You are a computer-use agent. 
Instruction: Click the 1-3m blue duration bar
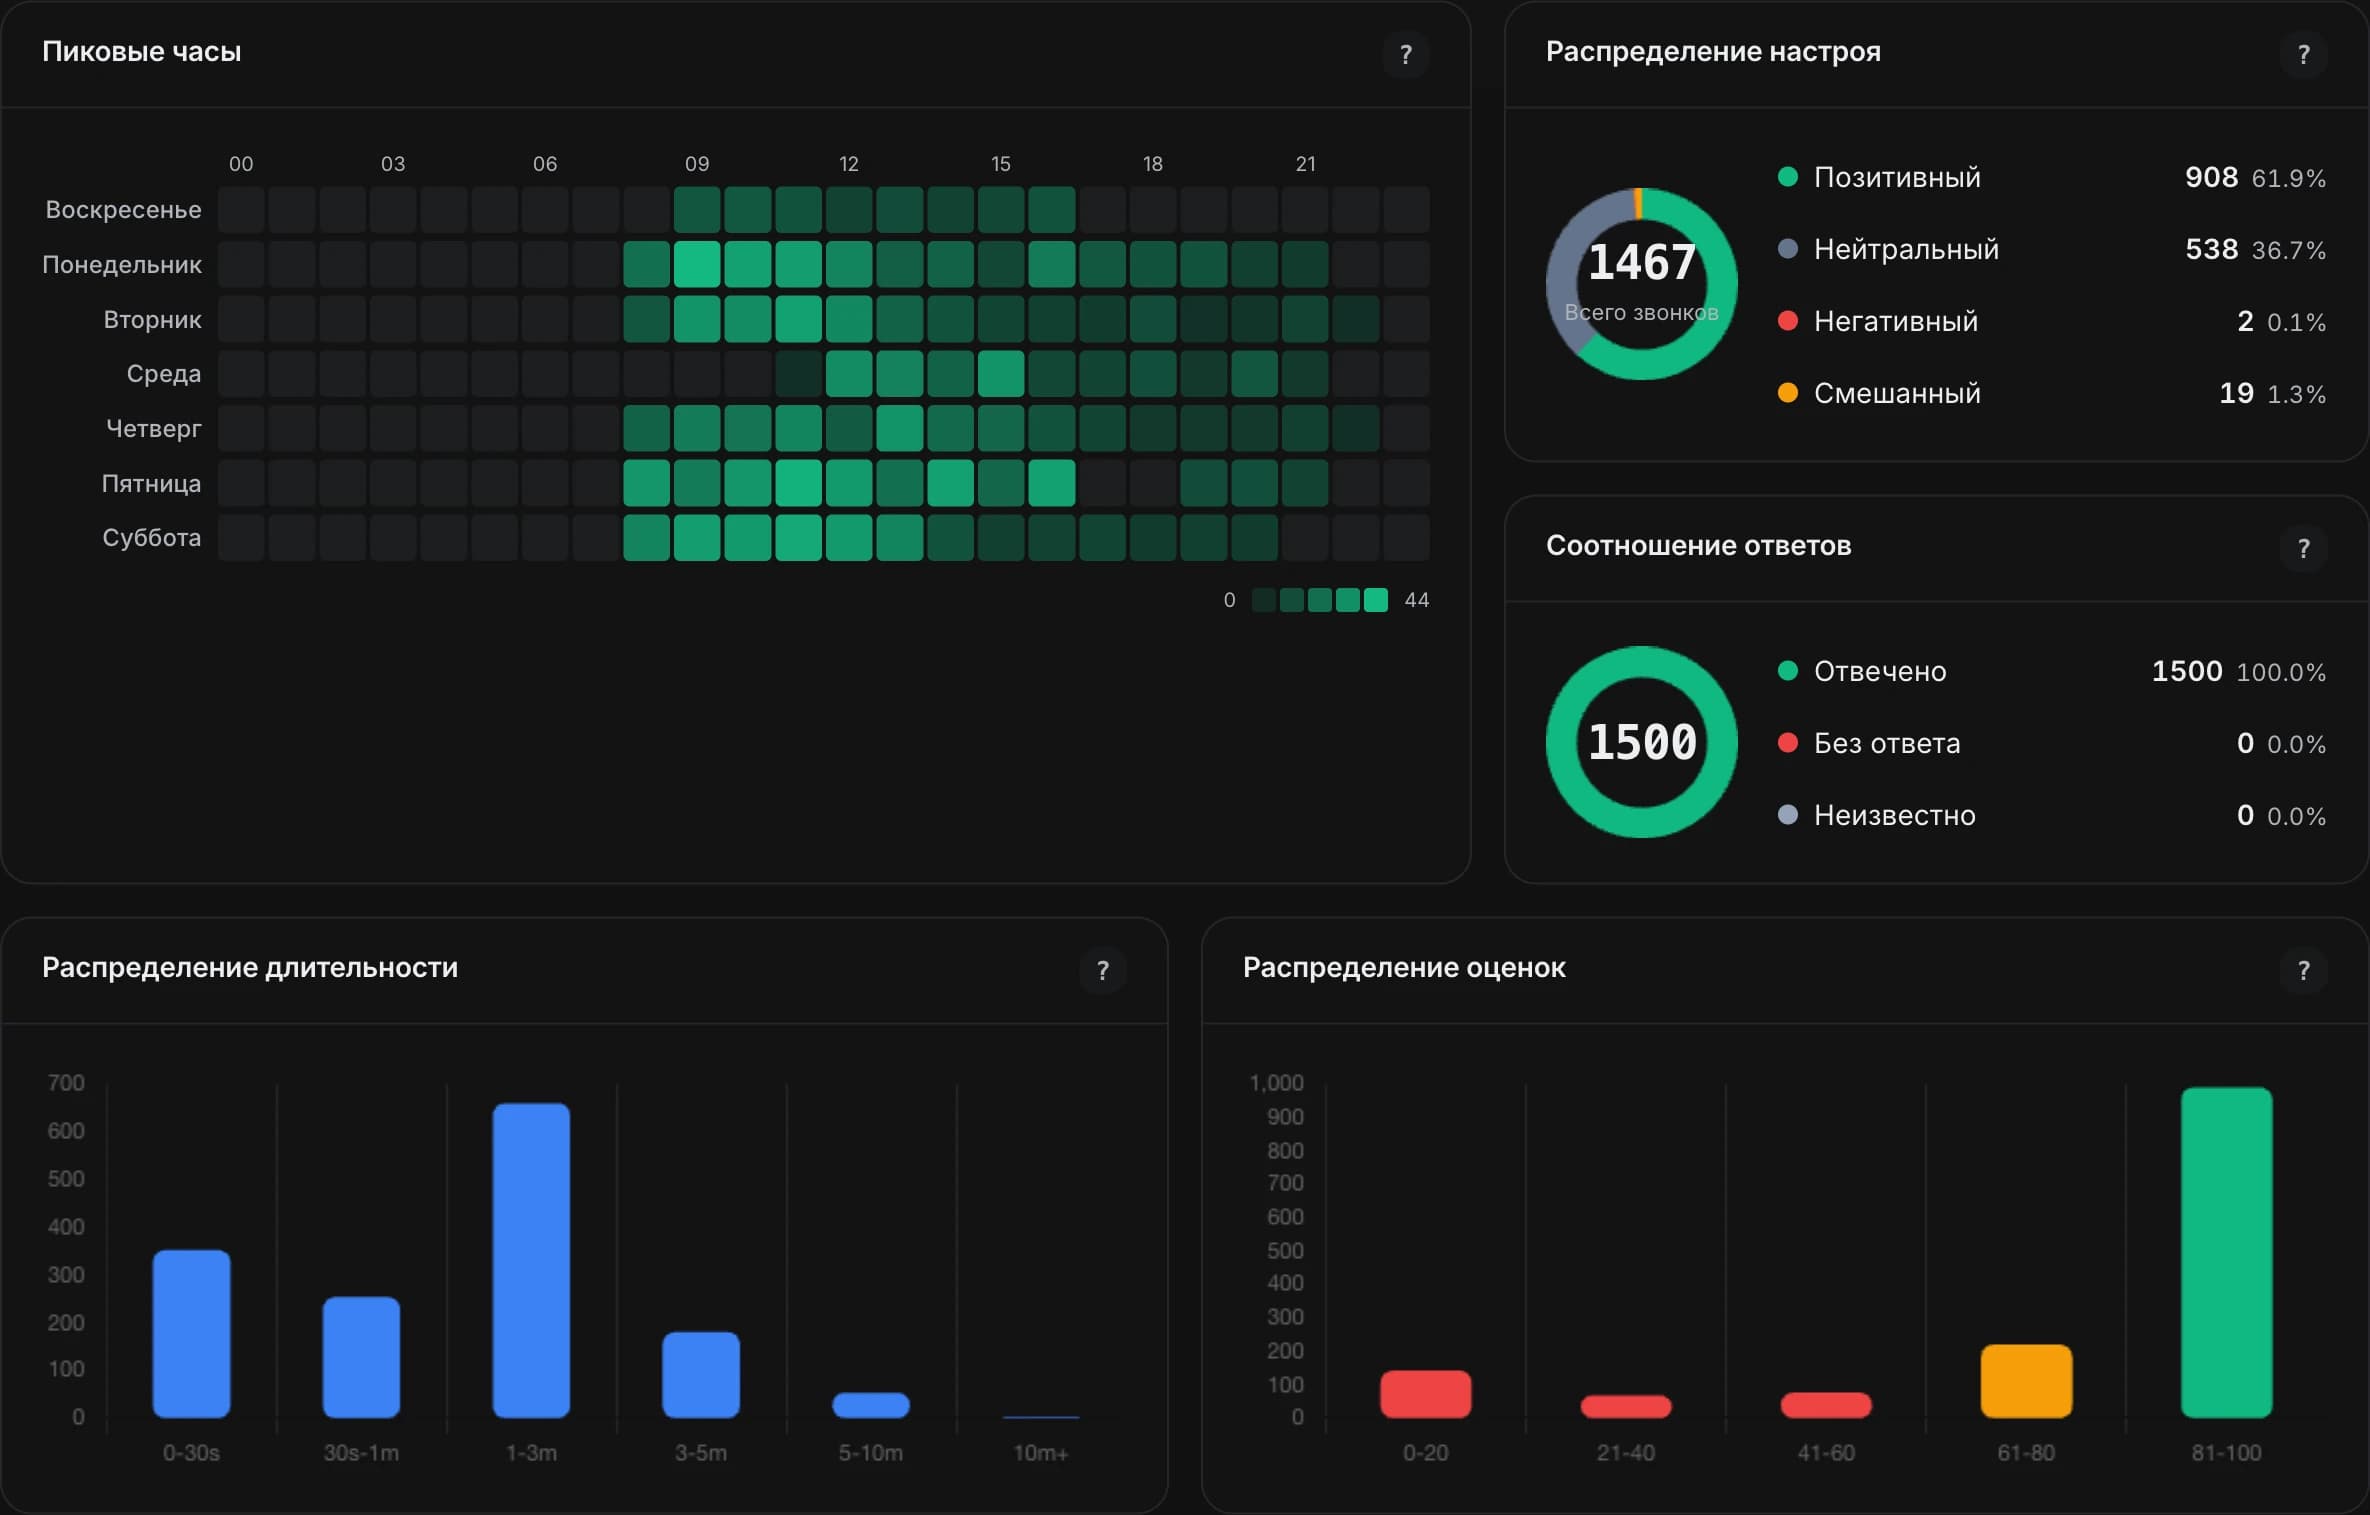coord(531,1260)
